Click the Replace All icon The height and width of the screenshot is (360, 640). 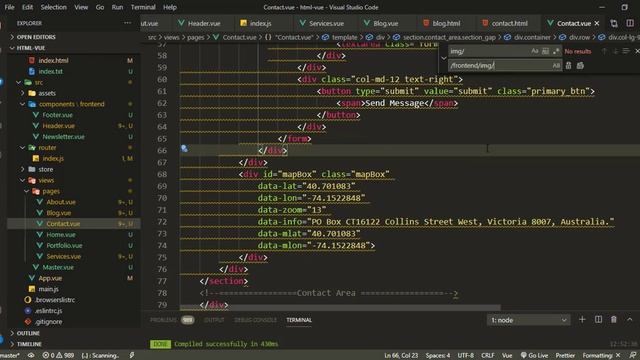pyautogui.click(x=580, y=65)
